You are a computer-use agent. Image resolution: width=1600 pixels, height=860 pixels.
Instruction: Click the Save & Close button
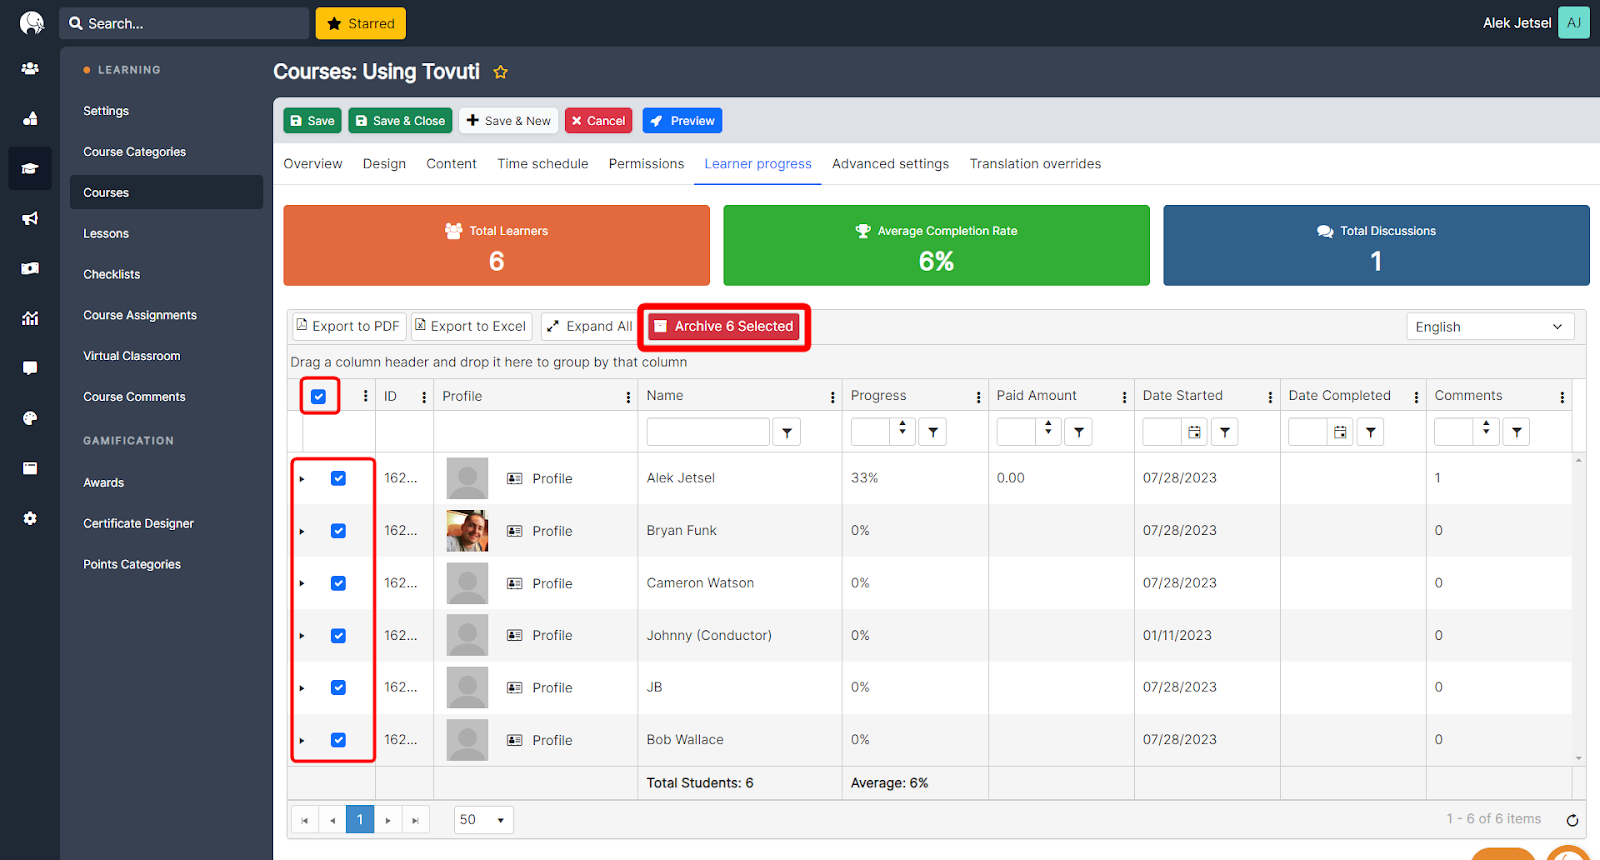coord(400,121)
